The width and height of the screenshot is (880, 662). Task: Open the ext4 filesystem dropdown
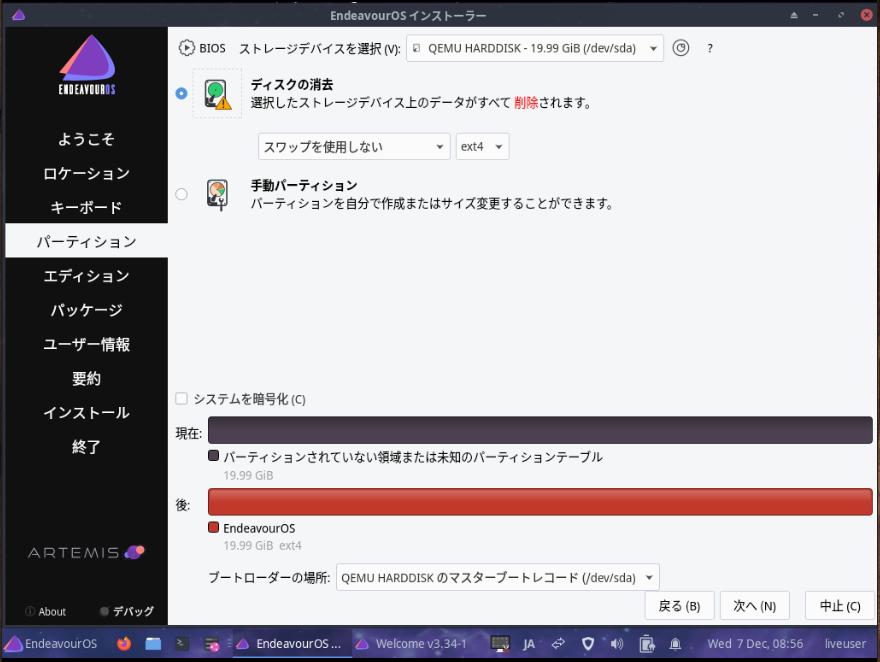[482, 146]
